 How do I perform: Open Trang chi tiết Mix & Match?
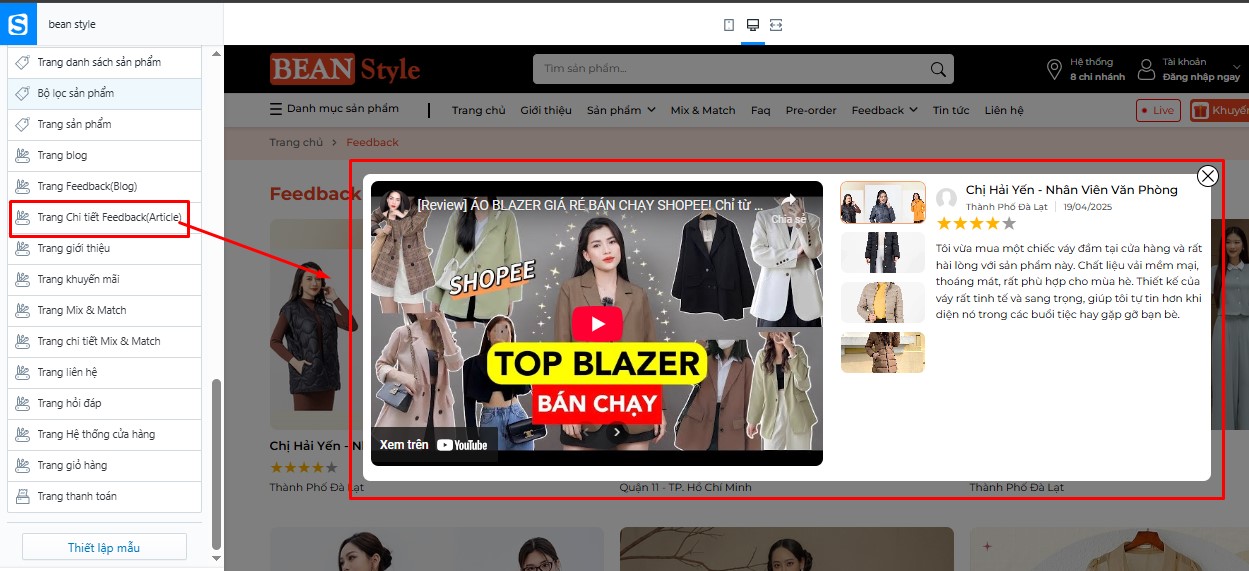pos(105,341)
